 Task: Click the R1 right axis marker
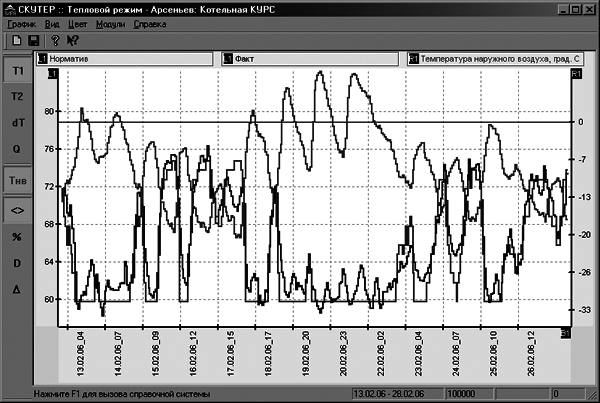(576, 73)
